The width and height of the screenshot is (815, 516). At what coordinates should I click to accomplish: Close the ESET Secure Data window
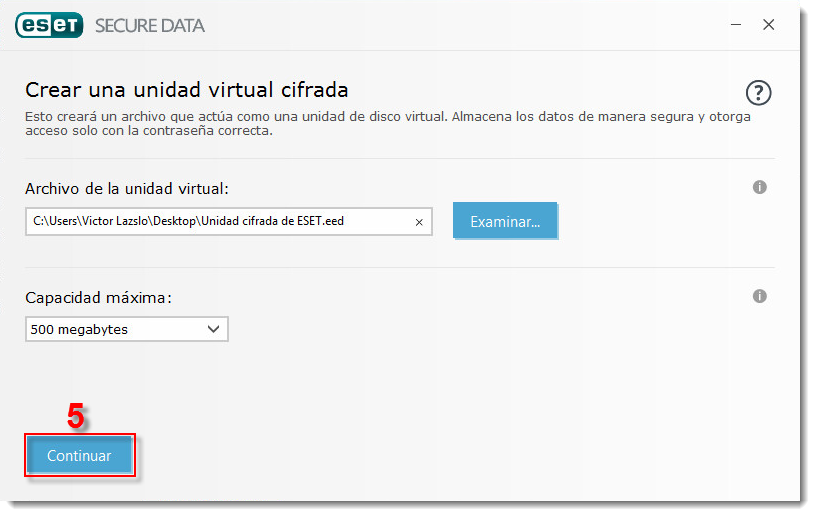pyautogui.click(x=768, y=25)
